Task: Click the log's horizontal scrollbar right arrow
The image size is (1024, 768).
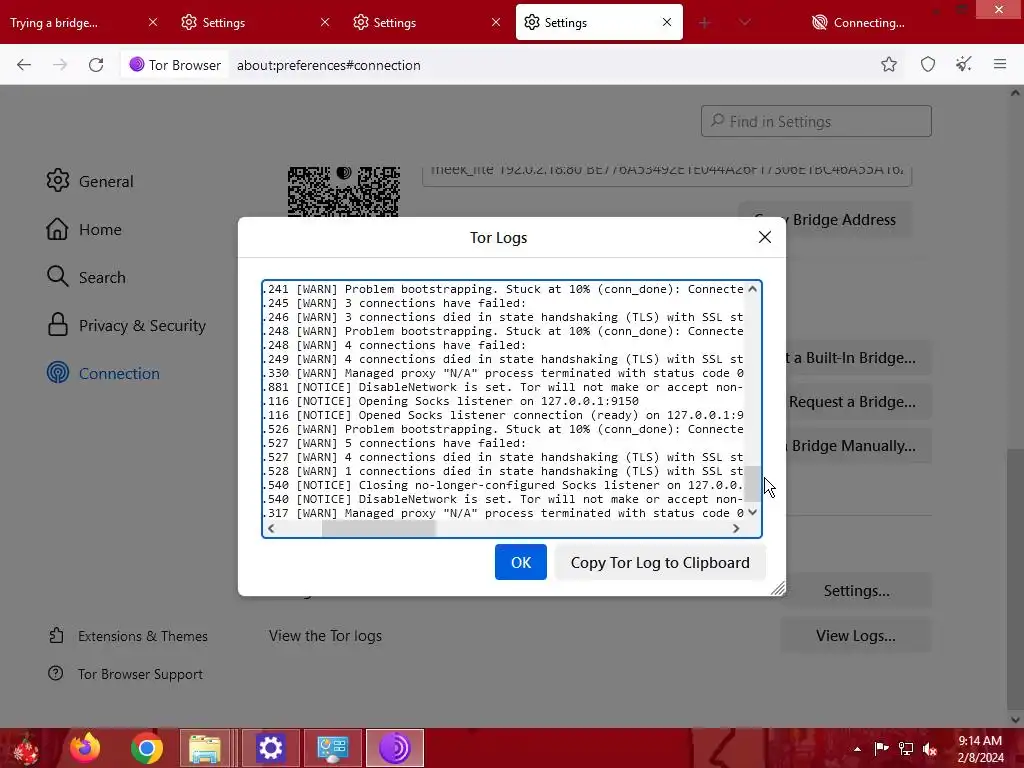Action: pos(736,528)
